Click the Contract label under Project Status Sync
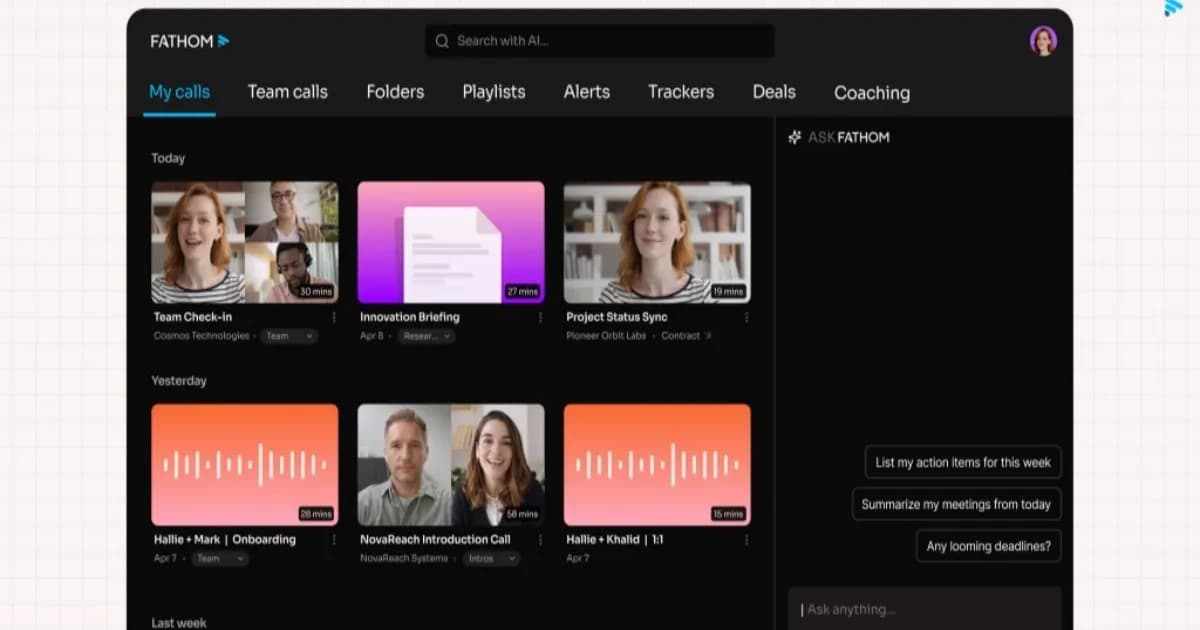1200x630 pixels. pos(680,336)
